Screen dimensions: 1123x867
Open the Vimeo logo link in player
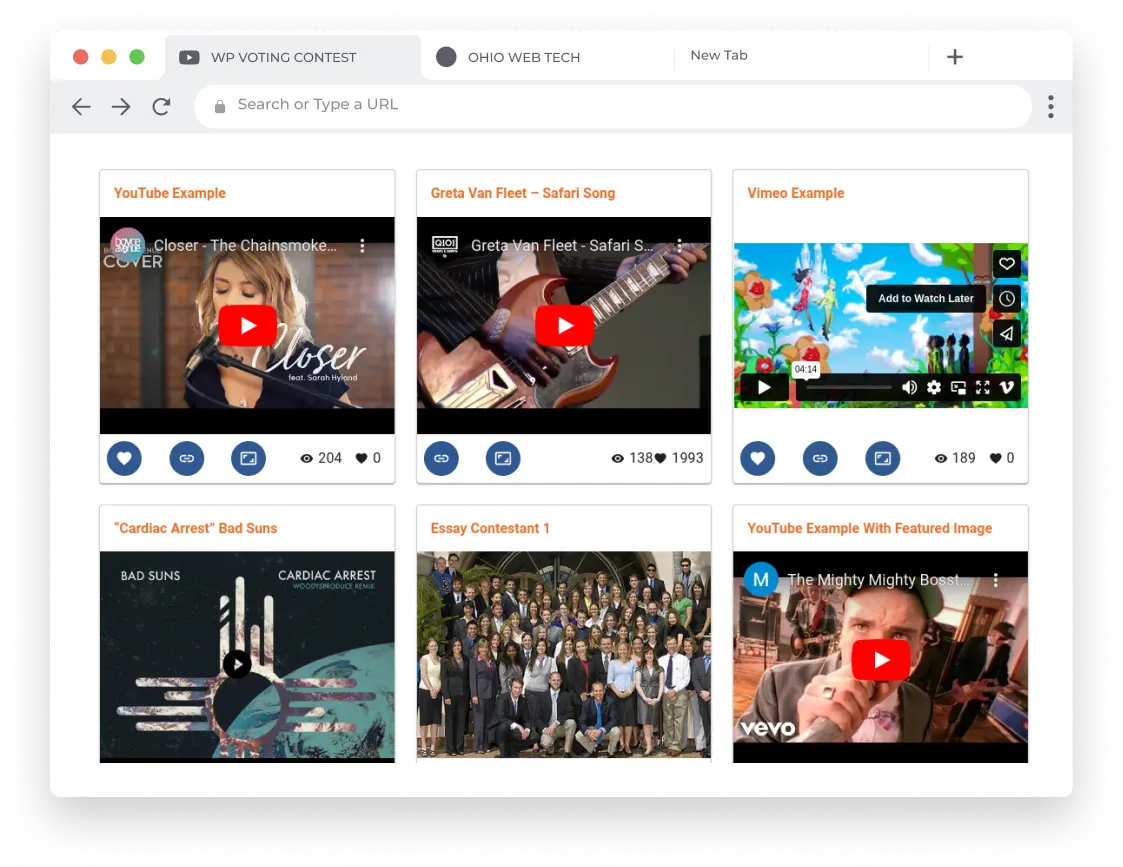1006,387
